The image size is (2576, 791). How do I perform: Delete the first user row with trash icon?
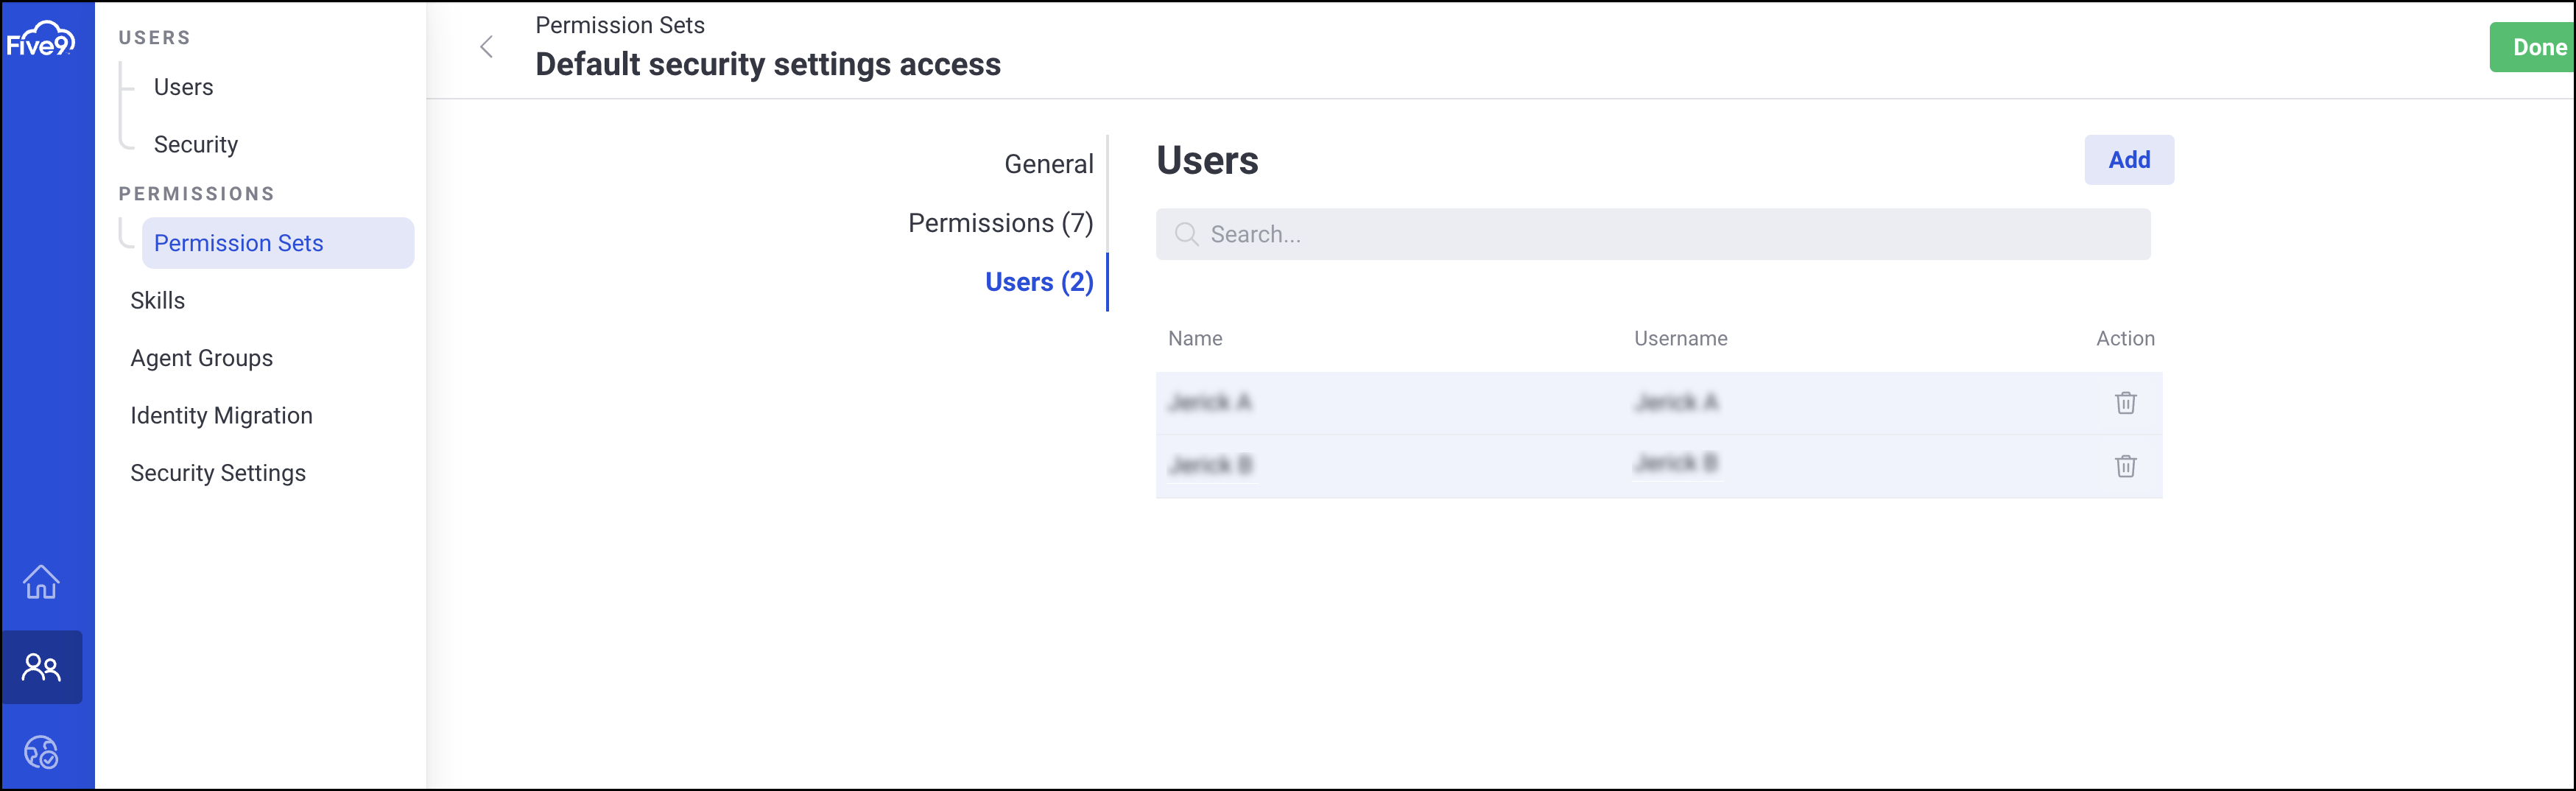pyautogui.click(x=2126, y=402)
